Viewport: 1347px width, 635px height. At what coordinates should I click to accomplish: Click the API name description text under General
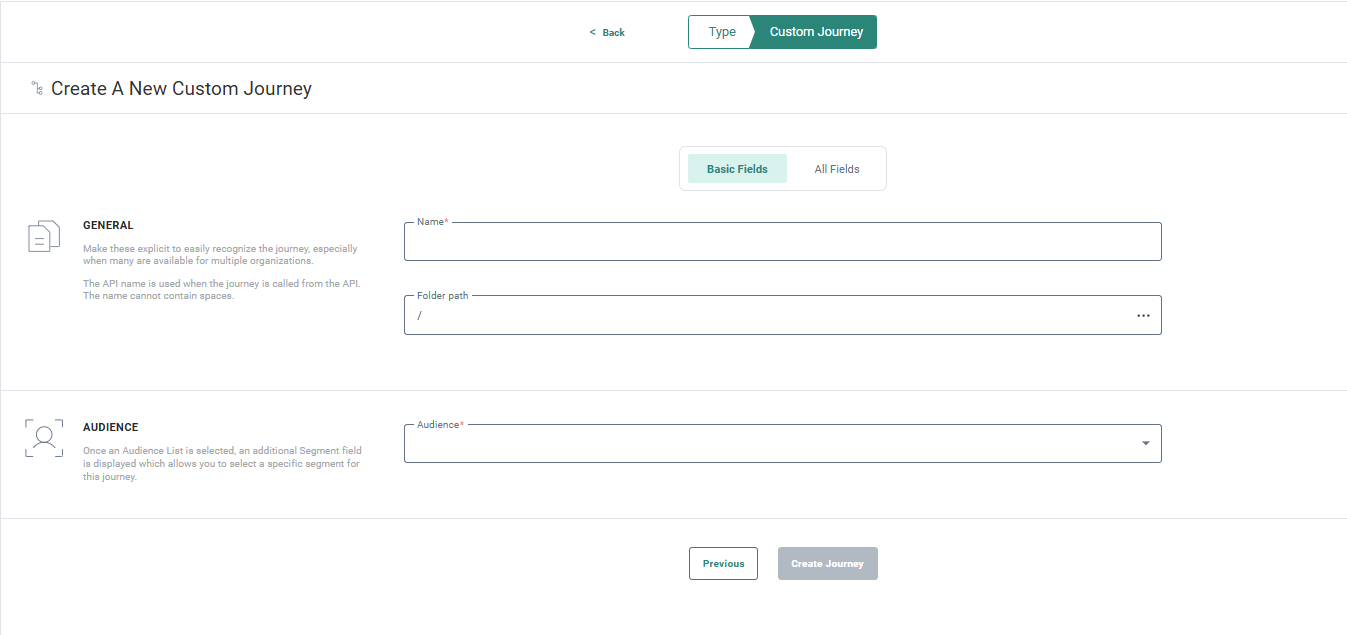[x=221, y=289]
